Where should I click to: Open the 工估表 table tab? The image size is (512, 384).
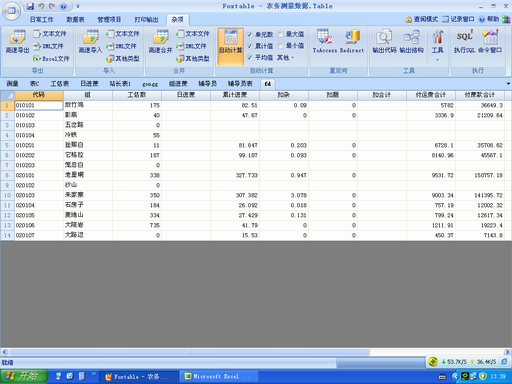tap(60, 84)
